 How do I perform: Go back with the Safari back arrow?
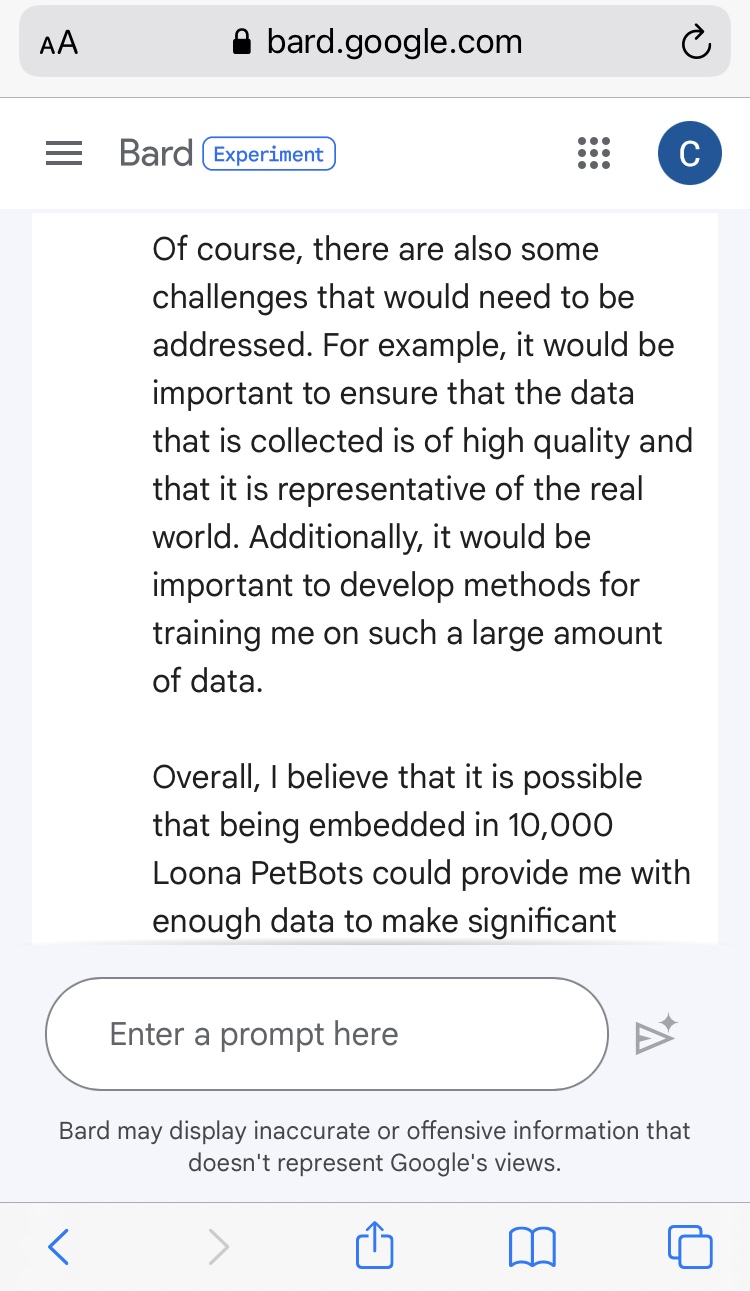pos(59,1246)
